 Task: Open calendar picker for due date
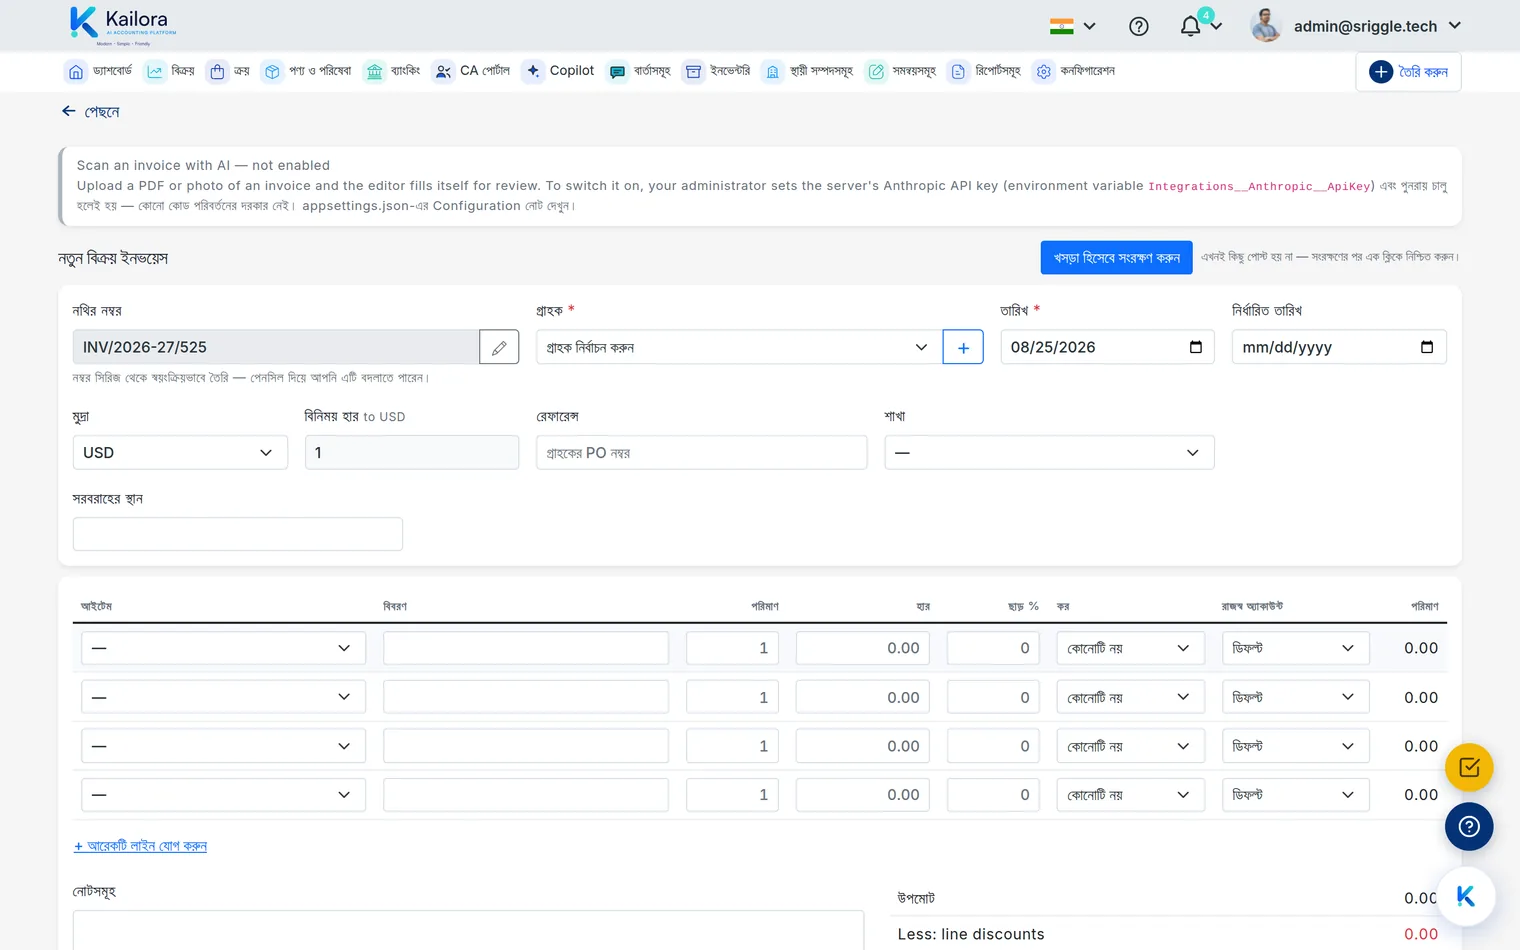[1427, 347]
